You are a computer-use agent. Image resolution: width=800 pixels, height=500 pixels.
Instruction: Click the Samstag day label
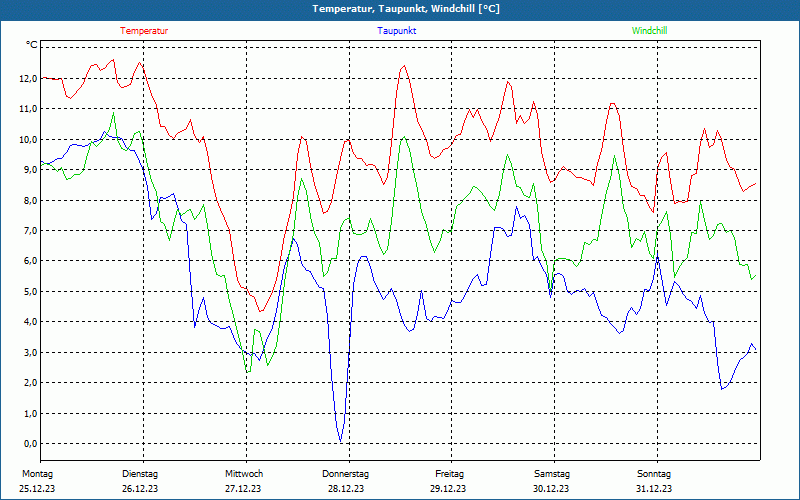[x=552, y=474]
